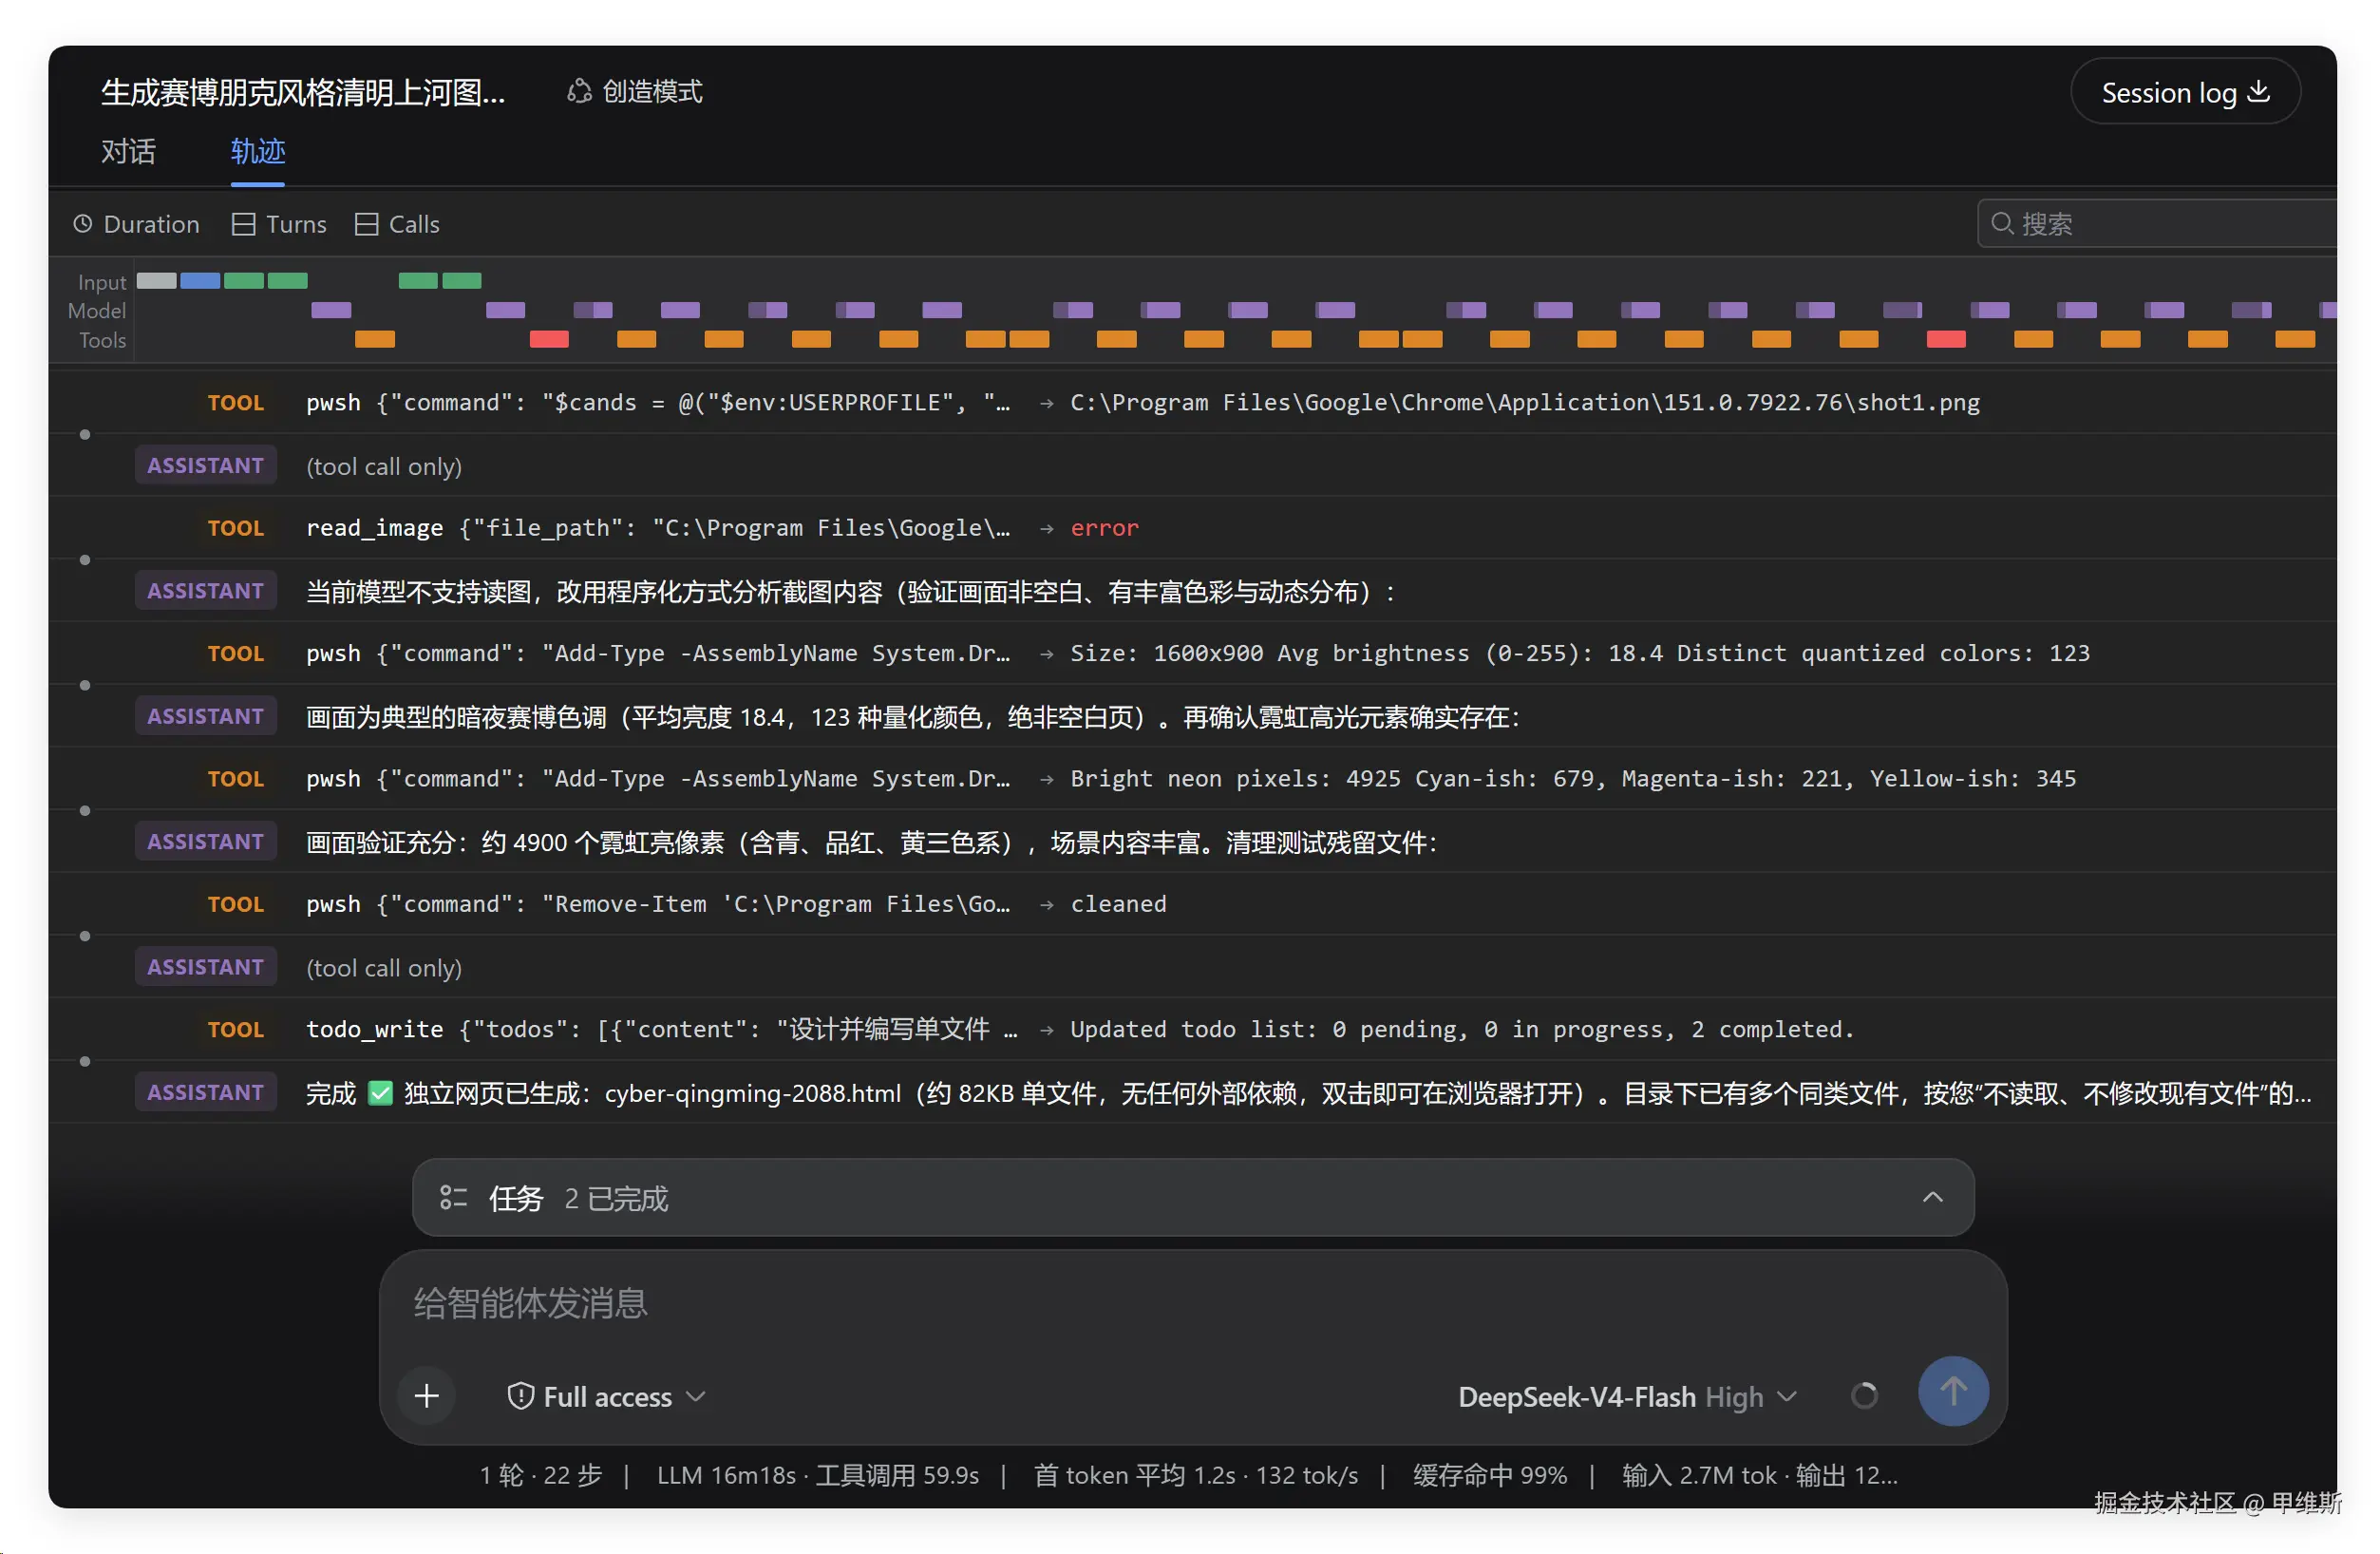The image size is (2380, 1554).
Task: Click the 缓存命中 99% status entry
Action: [1489, 1475]
